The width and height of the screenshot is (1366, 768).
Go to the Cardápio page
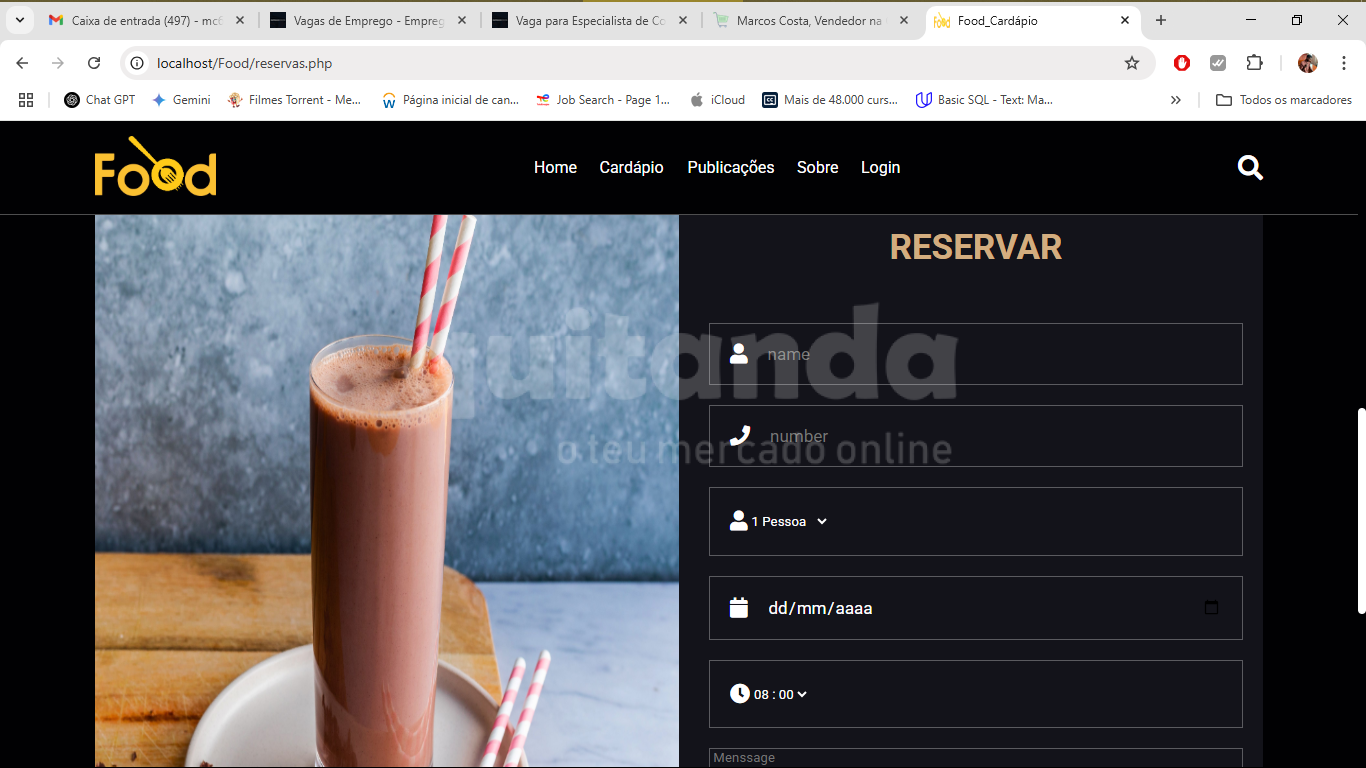point(631,167)
